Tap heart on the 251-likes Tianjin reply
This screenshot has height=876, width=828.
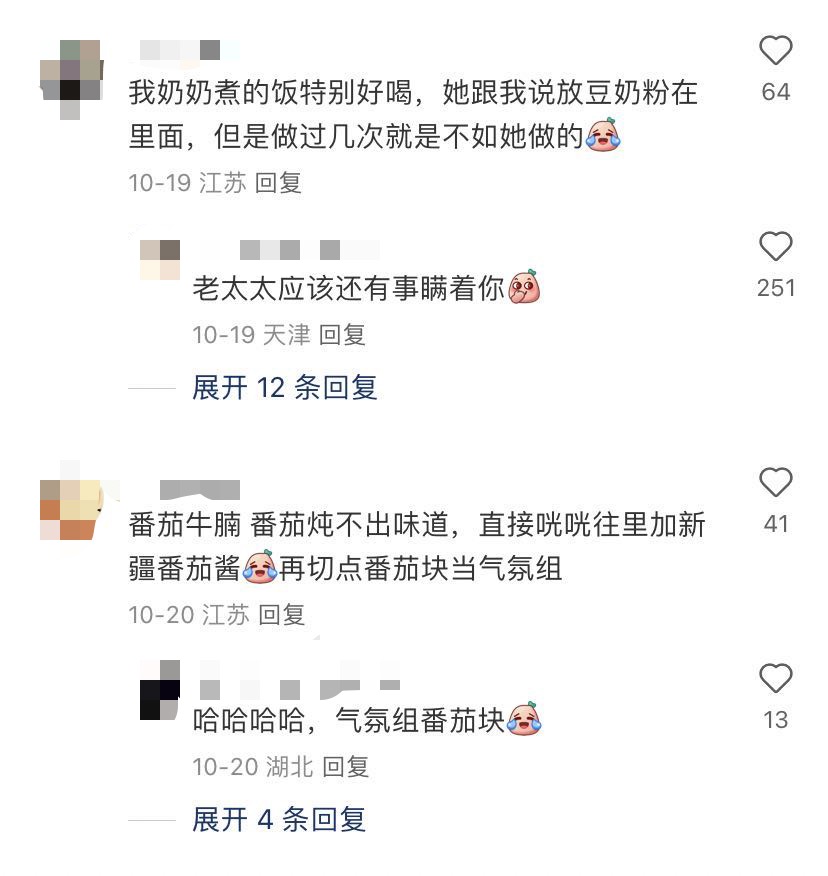pos(775,246)
